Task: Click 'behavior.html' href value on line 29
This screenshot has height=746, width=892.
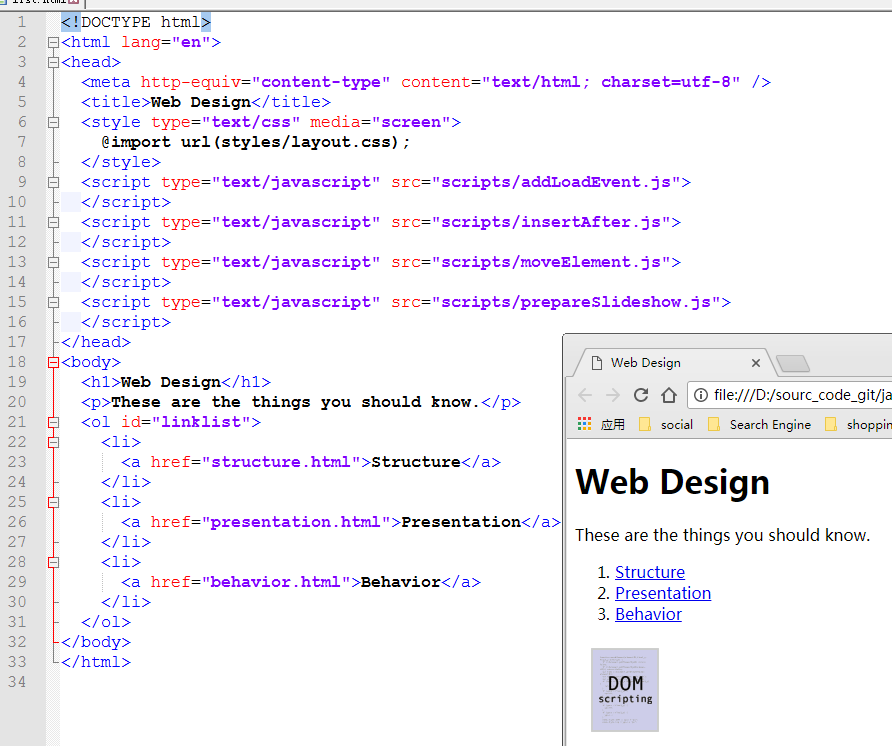Action: 275,582
